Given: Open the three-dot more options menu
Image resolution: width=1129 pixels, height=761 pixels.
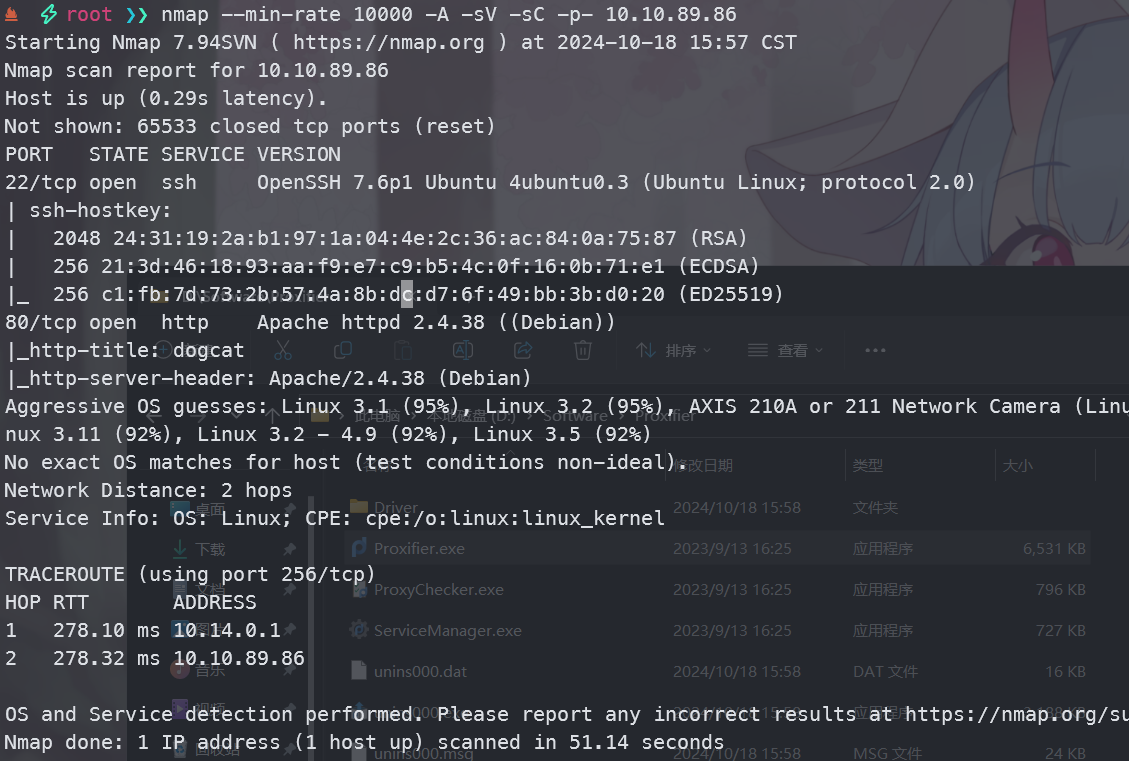Looking at the screenshot, I should coord(875,350).
